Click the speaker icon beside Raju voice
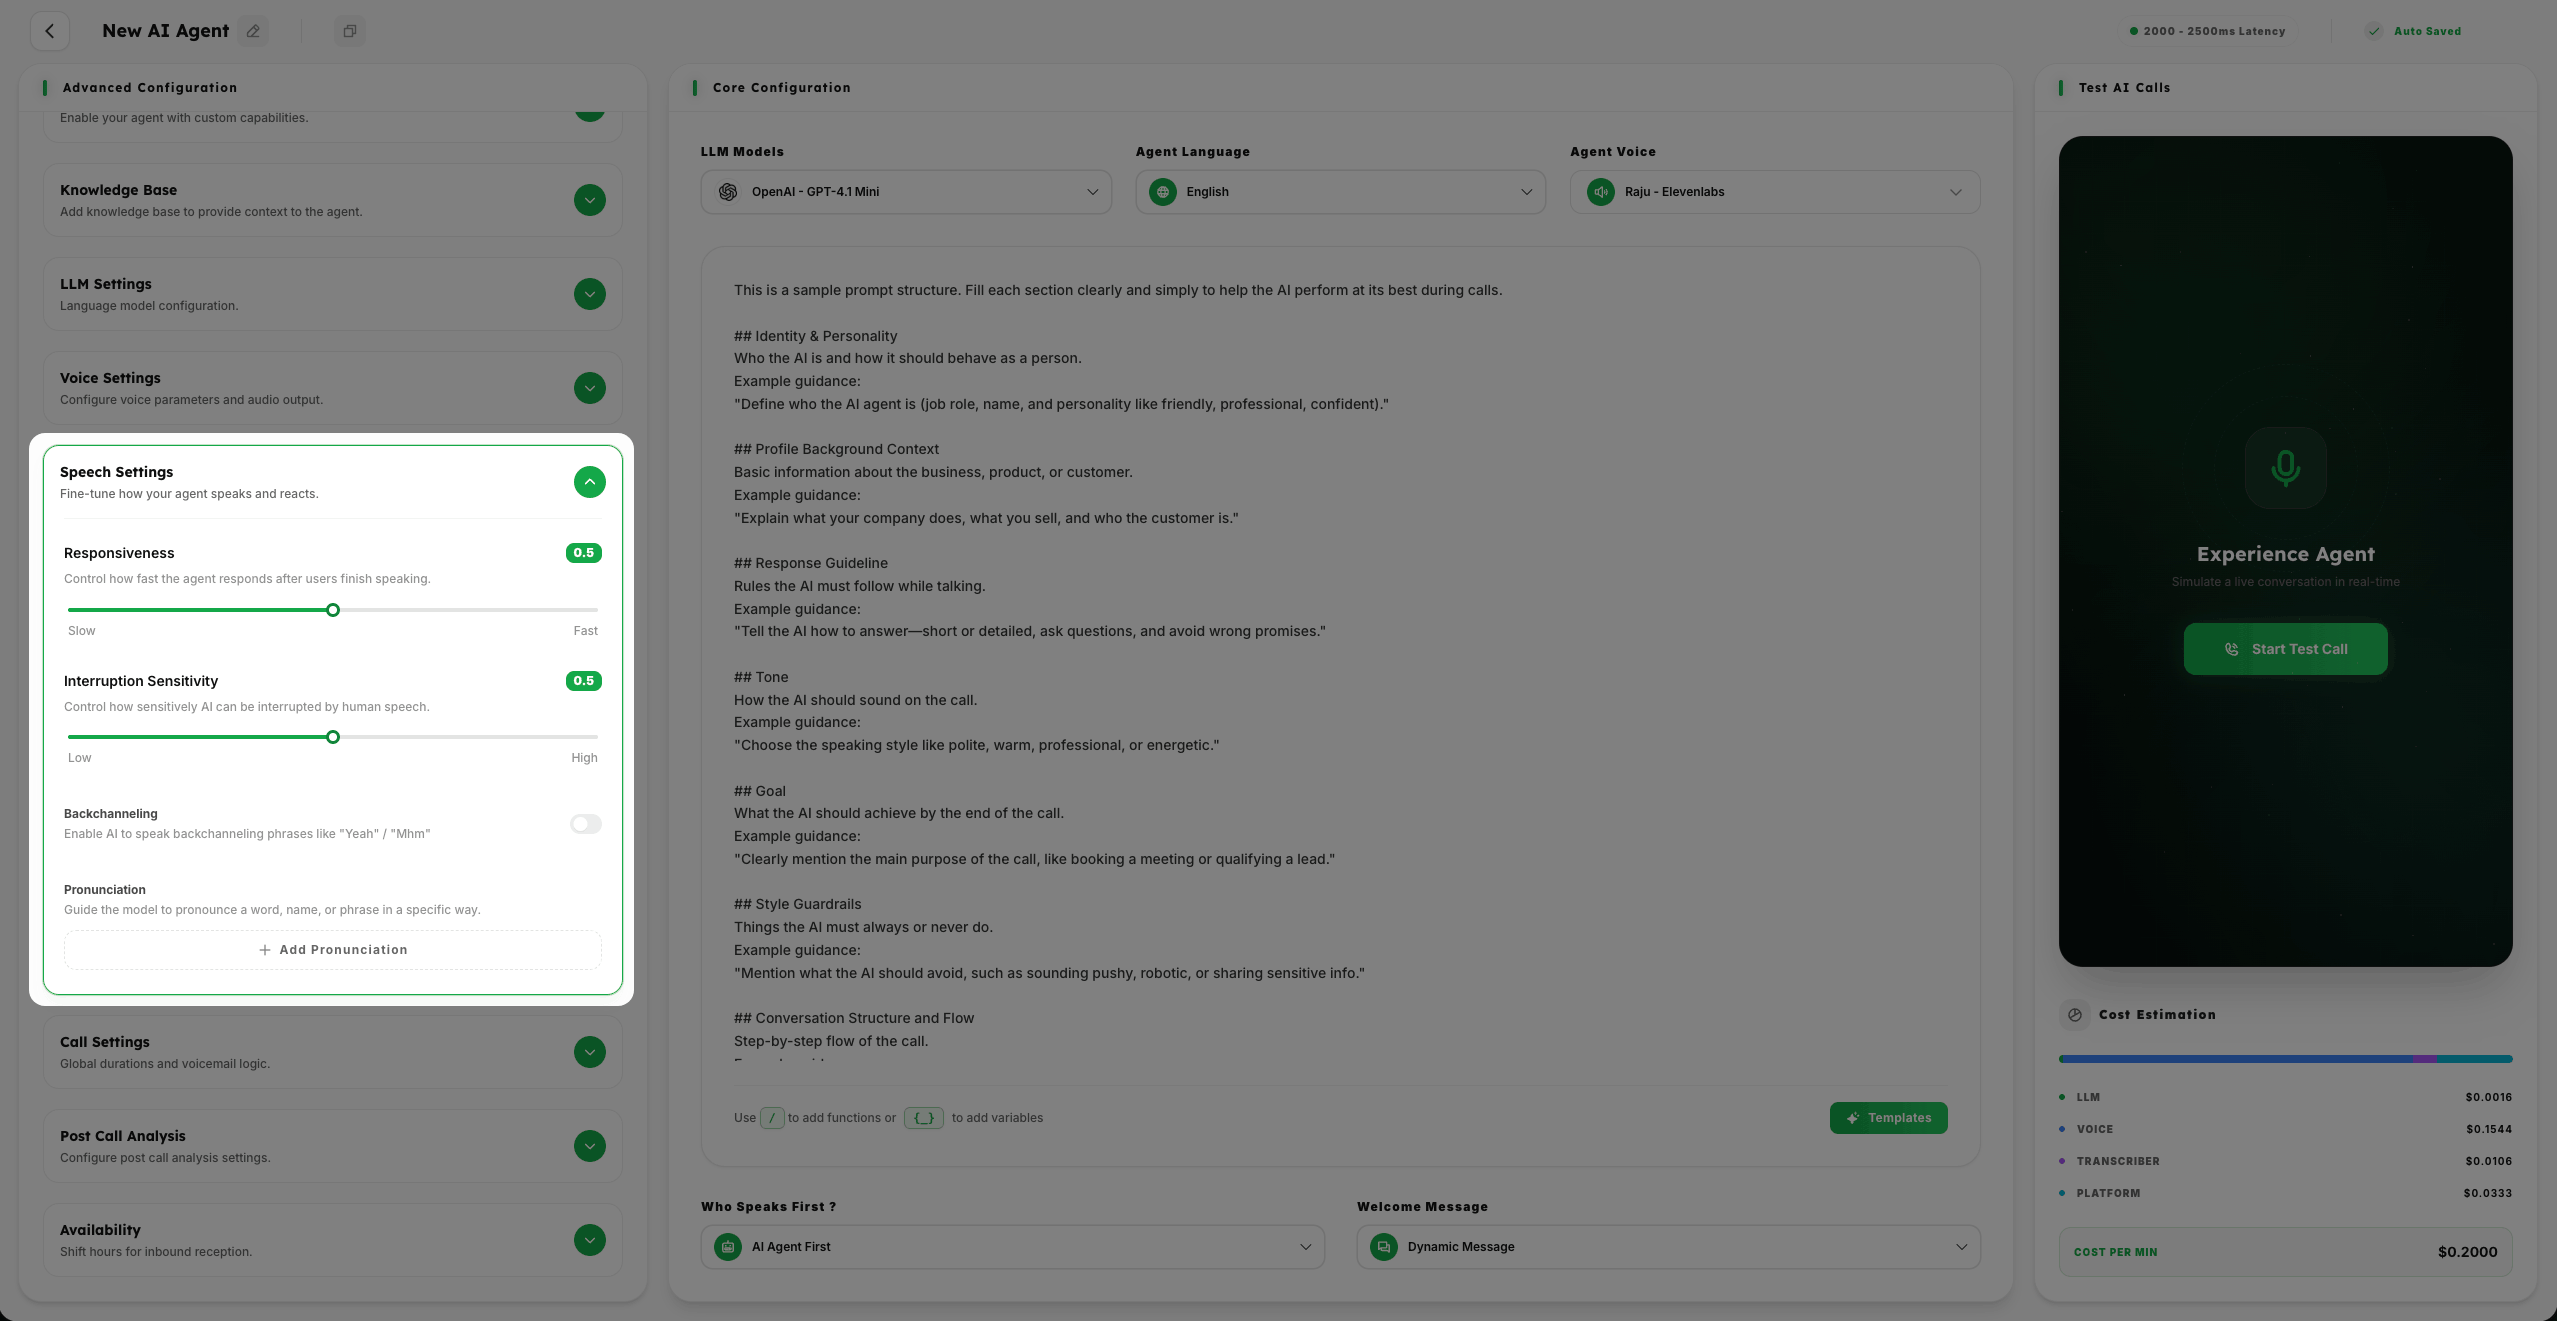2557x1321 pixels. (1601, 192)
